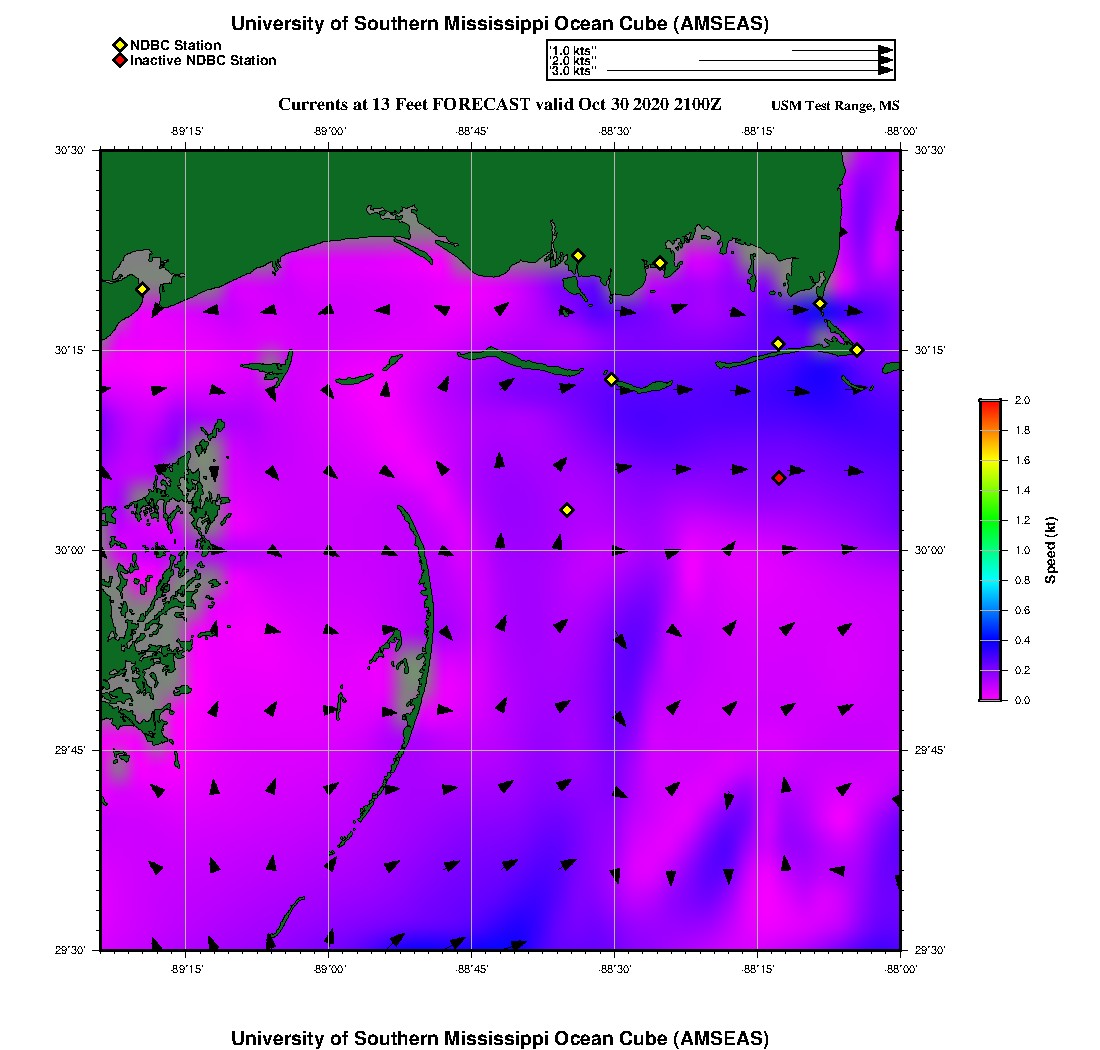Click the 1.0 kts reference arrow

[x=841, y=50]
